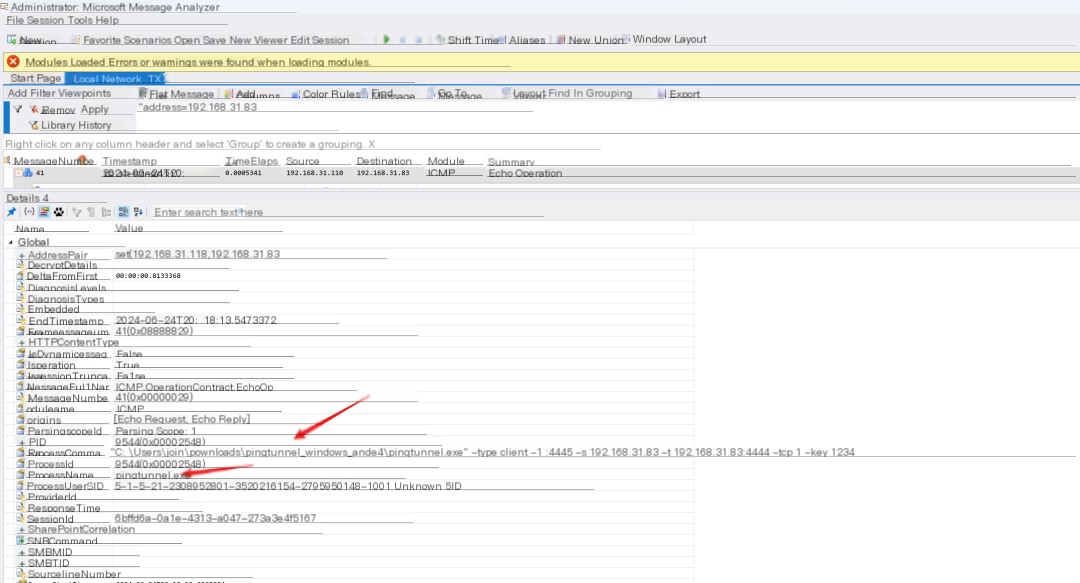Select the Local Network TX tab
The width and height of the screenshot is (1080, 583).
coord(116,79)
